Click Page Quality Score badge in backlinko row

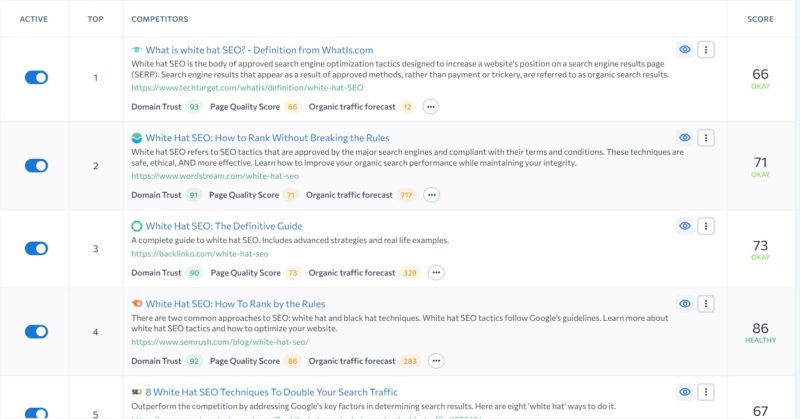pyautogui.click(x=292, y=273)
